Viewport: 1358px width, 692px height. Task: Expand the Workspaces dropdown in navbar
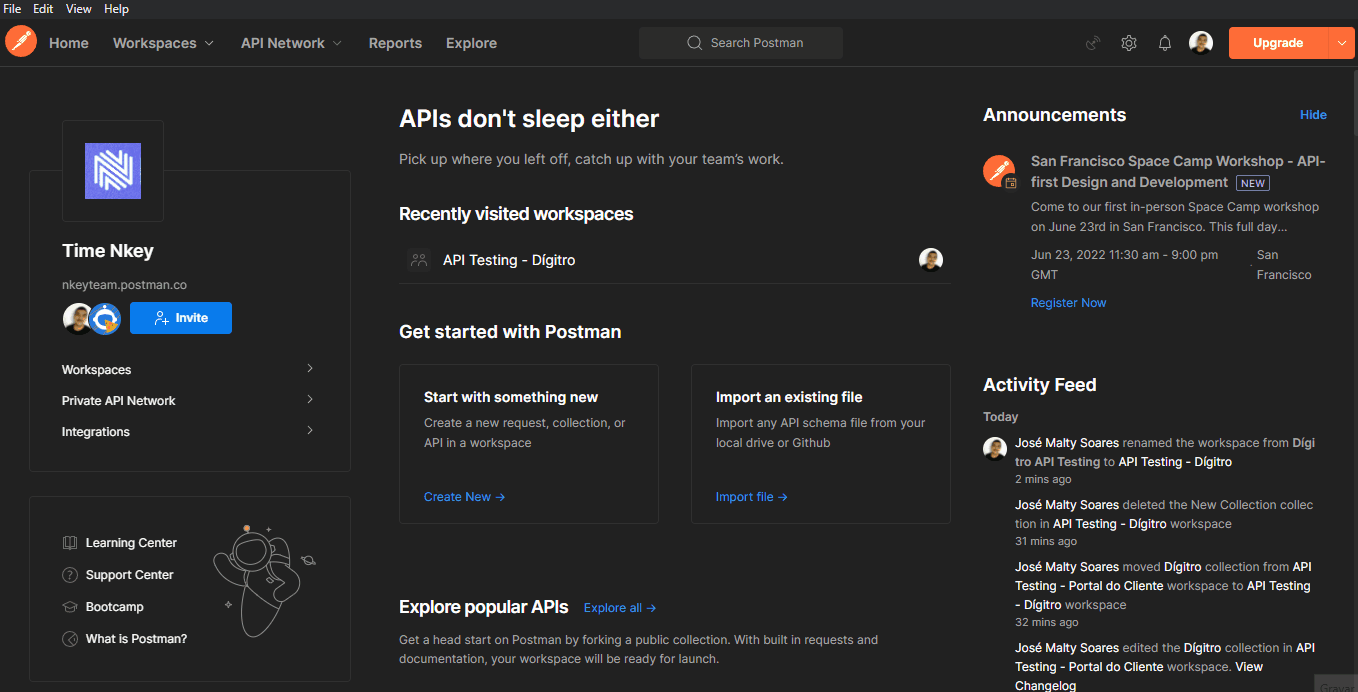163,43
